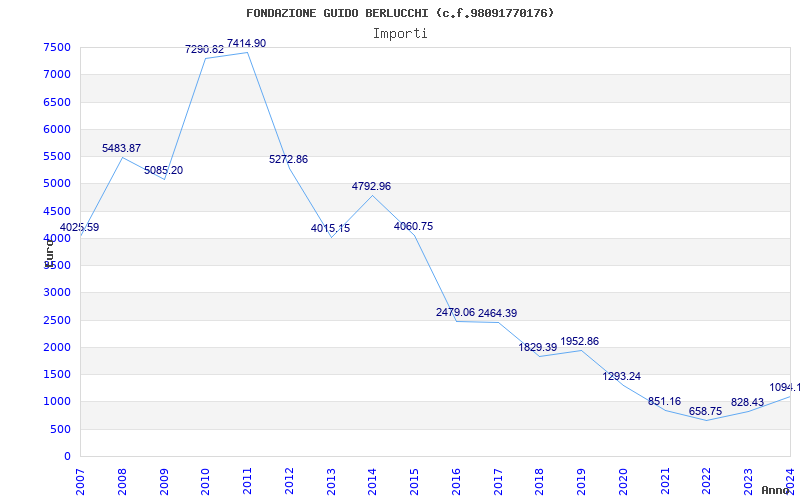This screenshot has height=500, width=800.
Task: Select the 5483.87 data label
Action: tap(121, 148)
